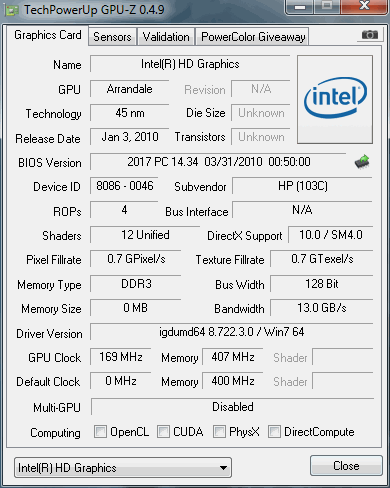Select the Graphics Card tab
Screen dimensions: 390x488
click(x=47, y=35)
